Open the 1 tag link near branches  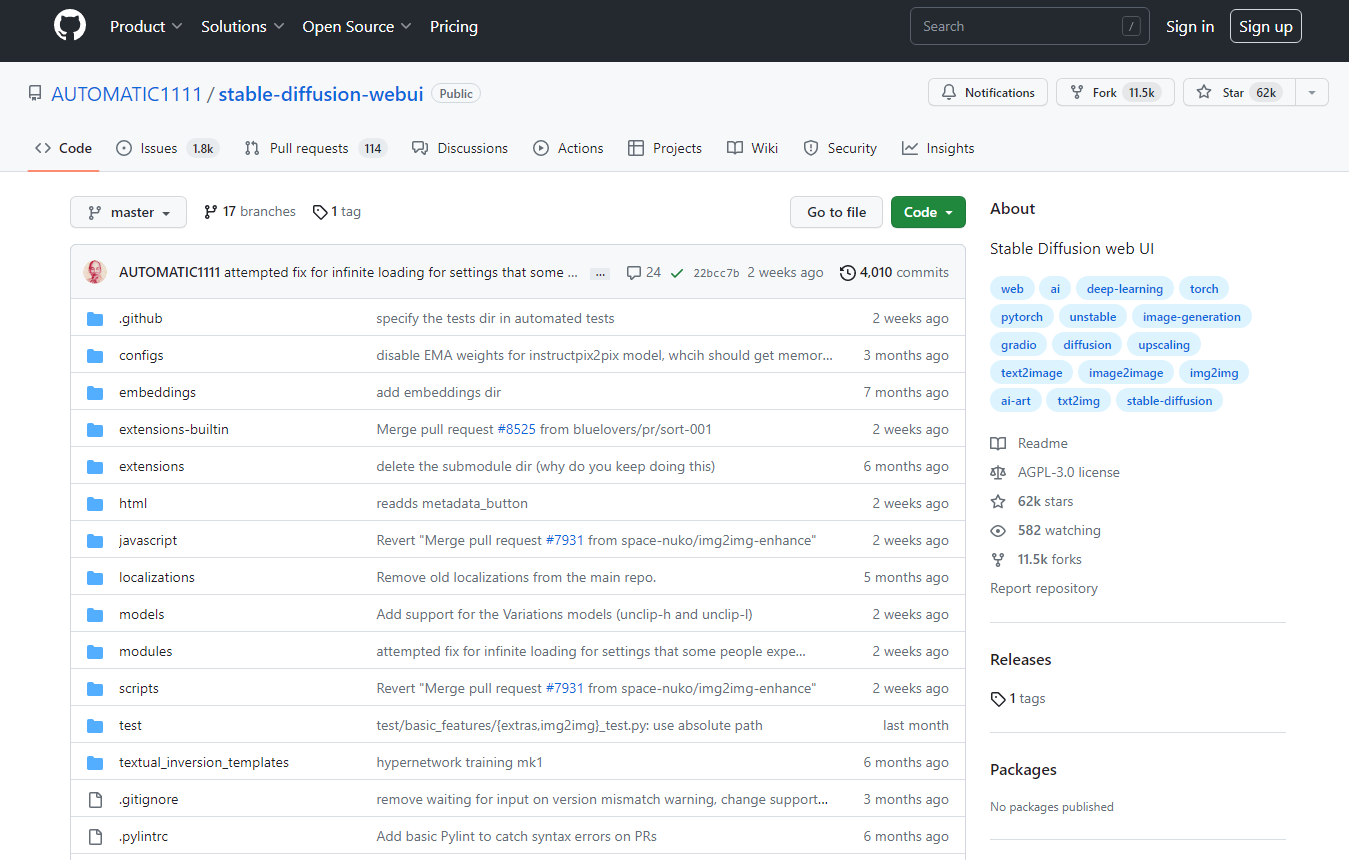pos(337,212)
